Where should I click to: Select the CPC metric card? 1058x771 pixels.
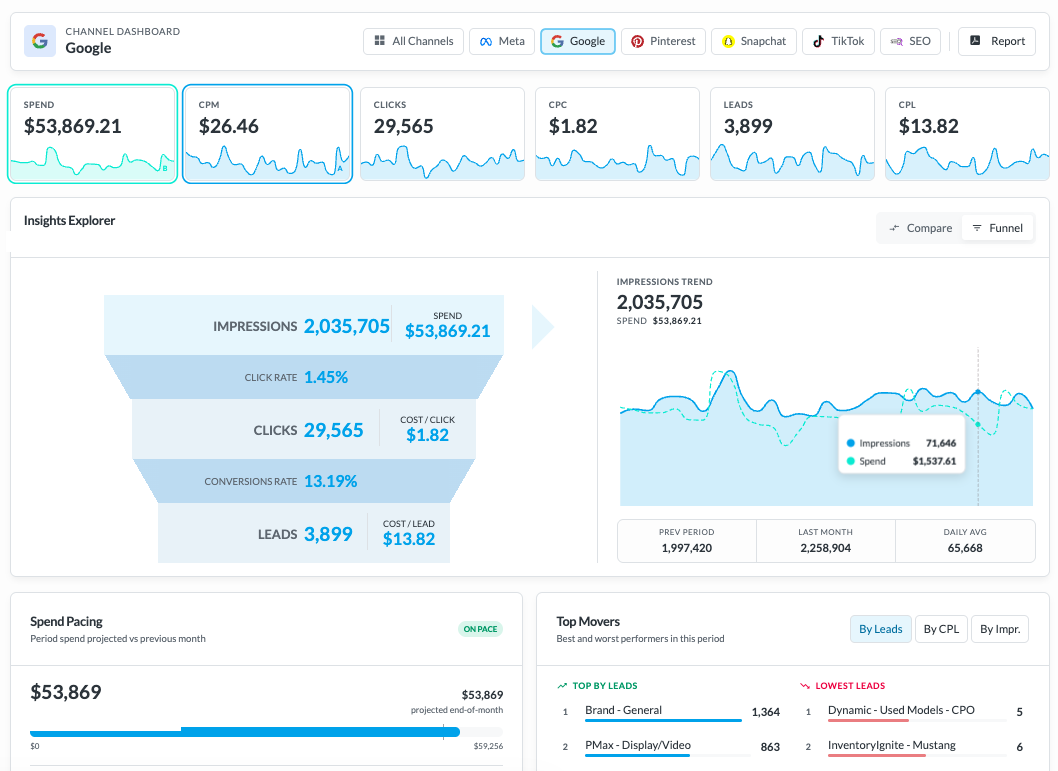[x=617, y=134]
